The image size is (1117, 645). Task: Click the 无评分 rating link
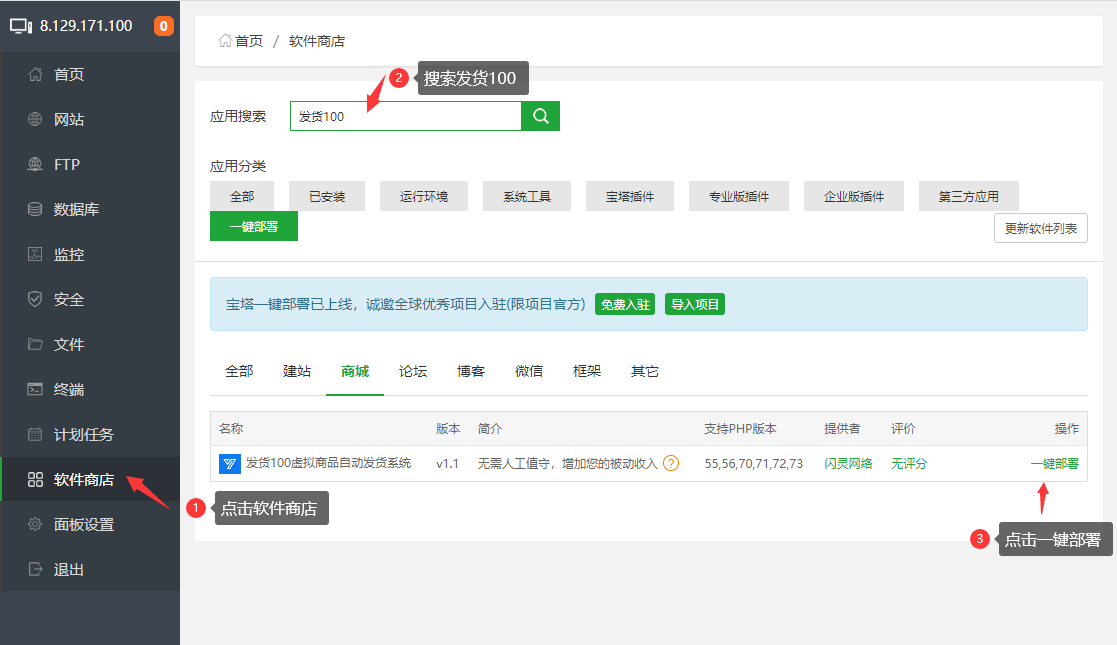click(909, 463)
